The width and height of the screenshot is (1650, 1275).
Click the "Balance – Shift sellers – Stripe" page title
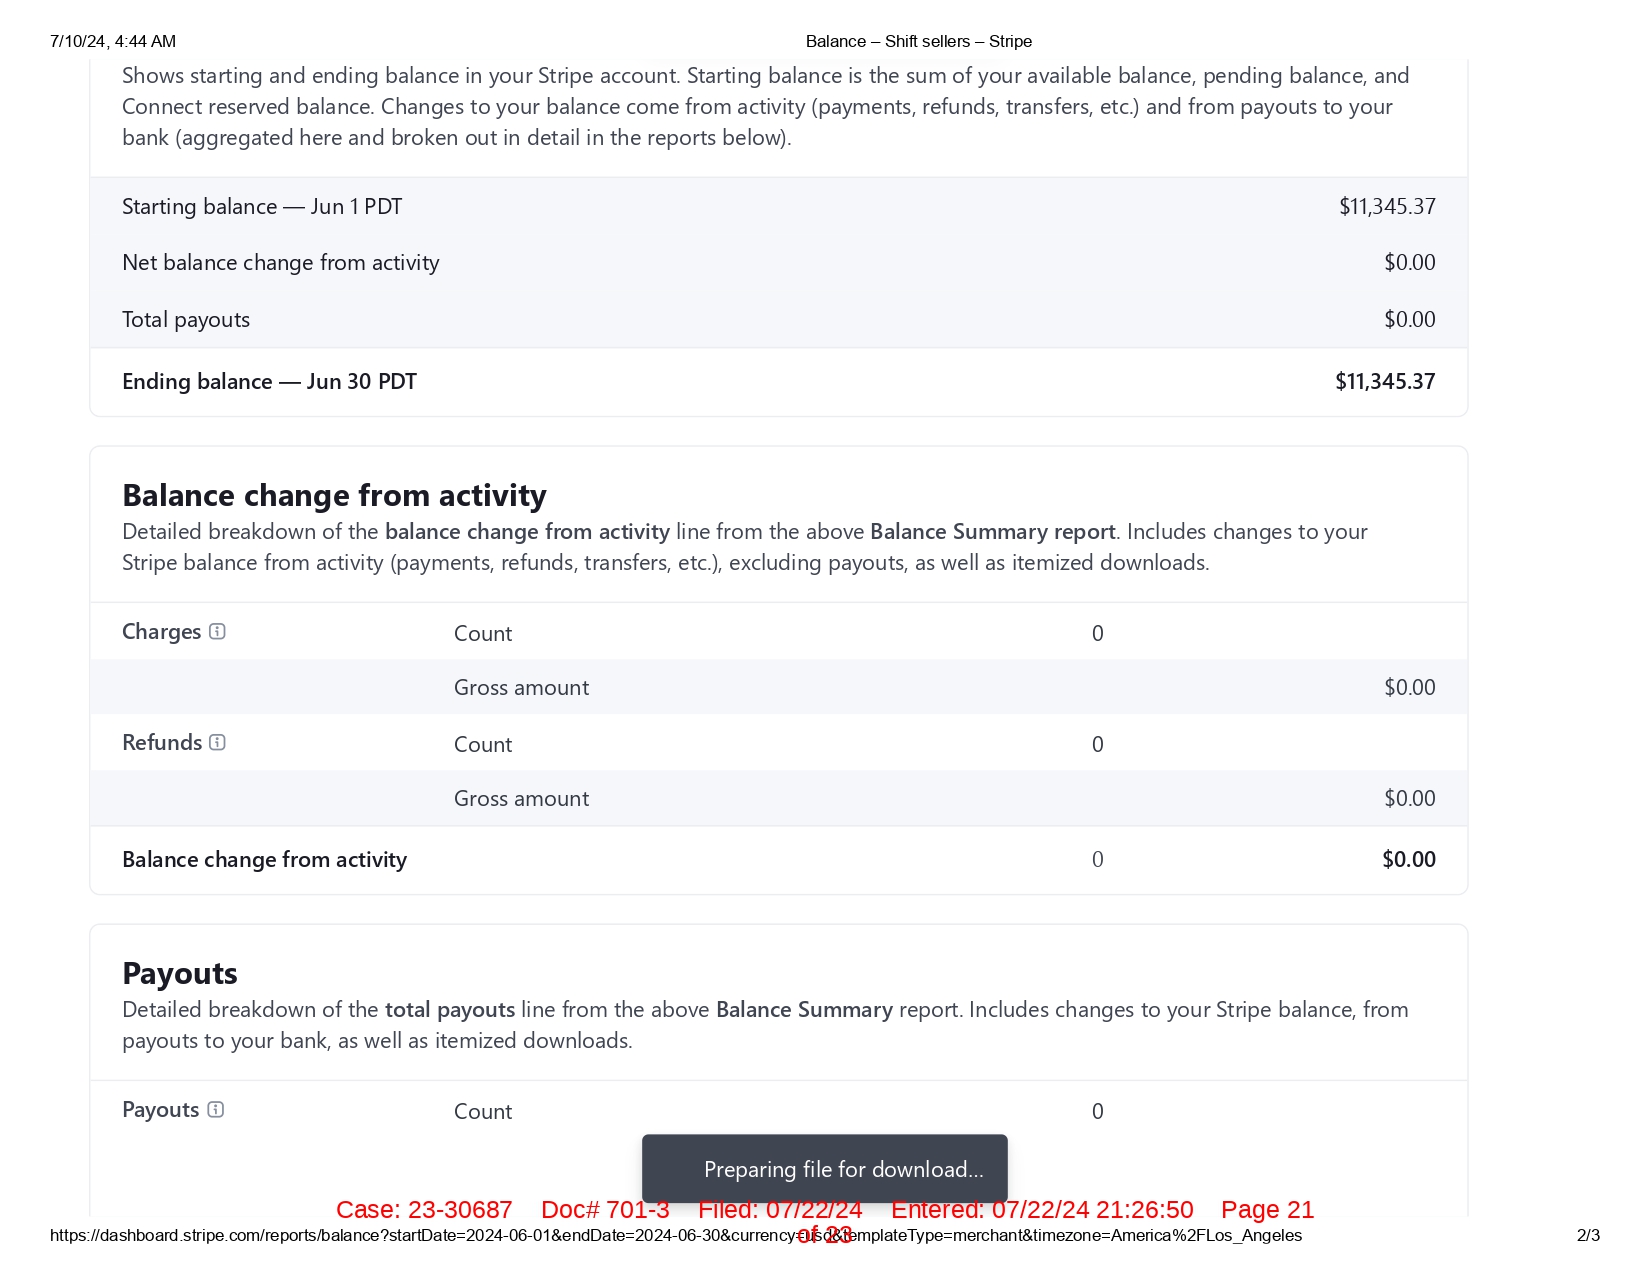pos(918,42)
